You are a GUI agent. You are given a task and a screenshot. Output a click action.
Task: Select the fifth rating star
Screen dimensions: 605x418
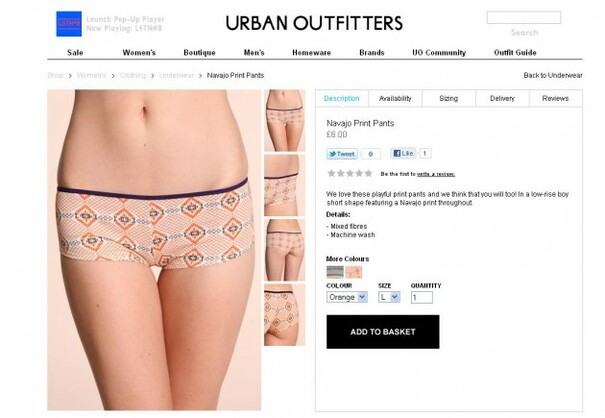pos(368,173)
